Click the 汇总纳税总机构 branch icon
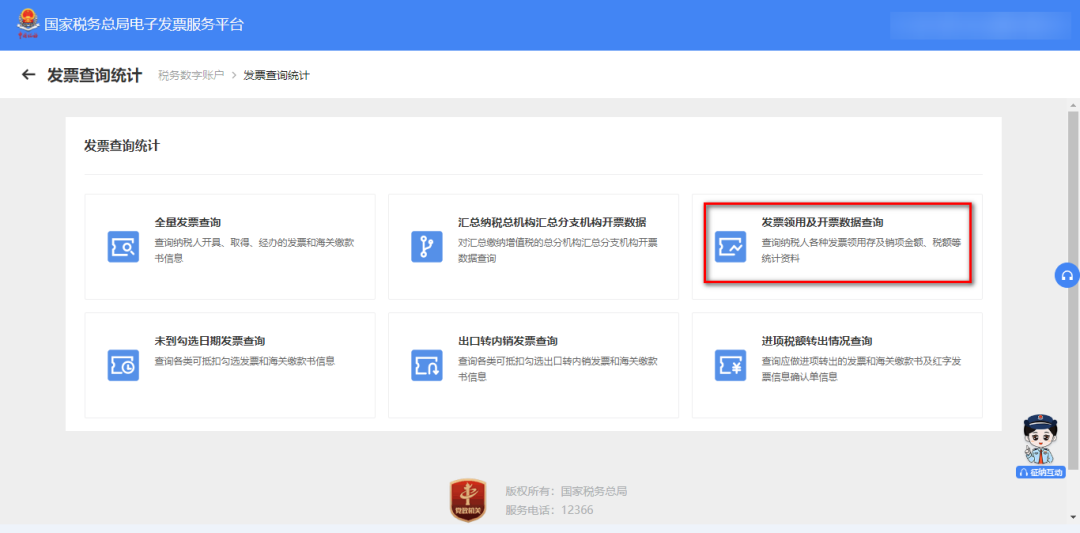This screenshot has height=533, width=1080. [x=427, y=247]
